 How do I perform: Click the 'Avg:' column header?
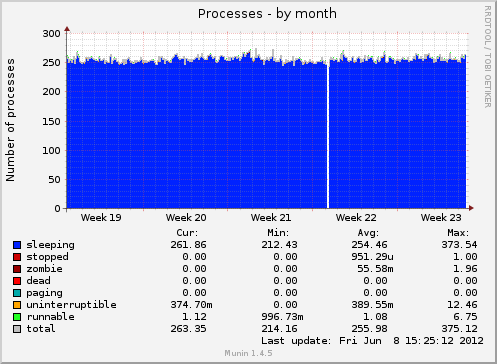(x=368, y=233)
